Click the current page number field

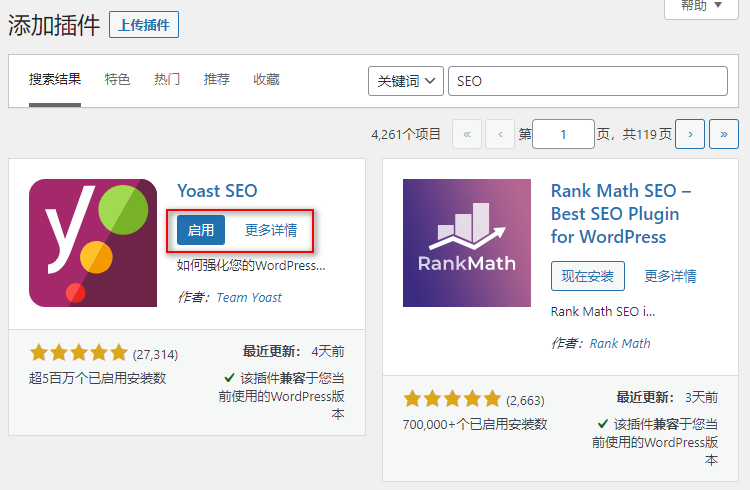(563, 134)
